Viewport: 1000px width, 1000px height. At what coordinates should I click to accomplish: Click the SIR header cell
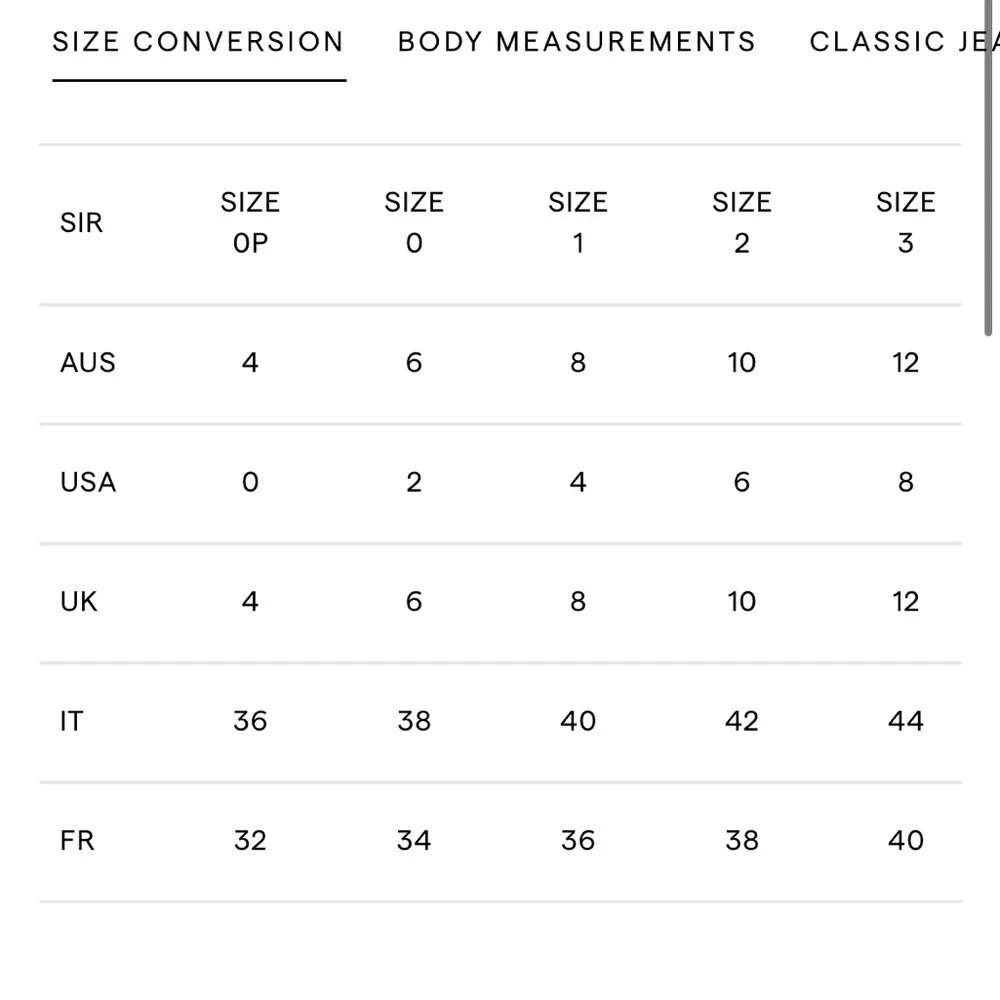[81, 223]
